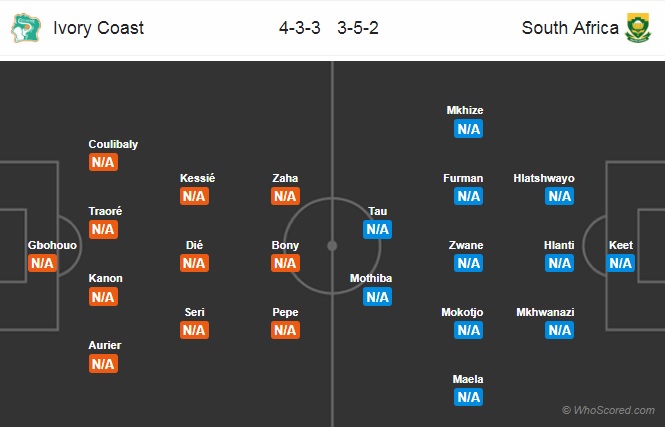
Task: Select Mkhize's N/A rating badge
Action: click(x=469, y=129)
